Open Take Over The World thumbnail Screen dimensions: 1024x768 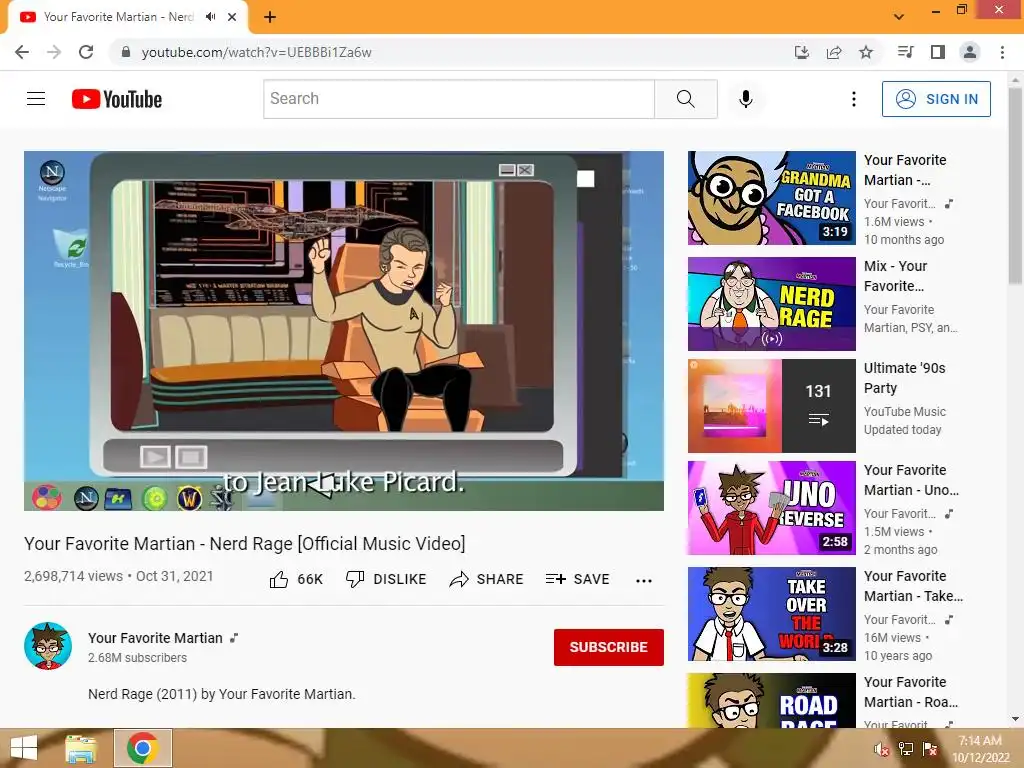click(x=772, y=614)
